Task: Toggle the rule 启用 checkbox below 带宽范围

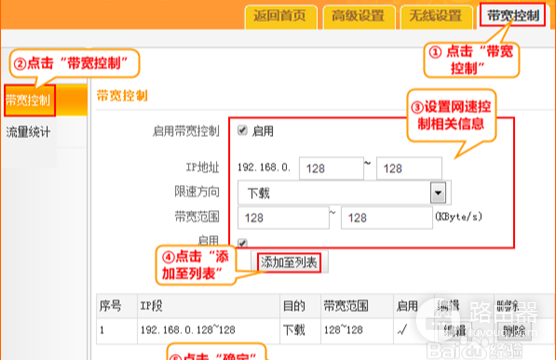Action: (x=242, y=243)
